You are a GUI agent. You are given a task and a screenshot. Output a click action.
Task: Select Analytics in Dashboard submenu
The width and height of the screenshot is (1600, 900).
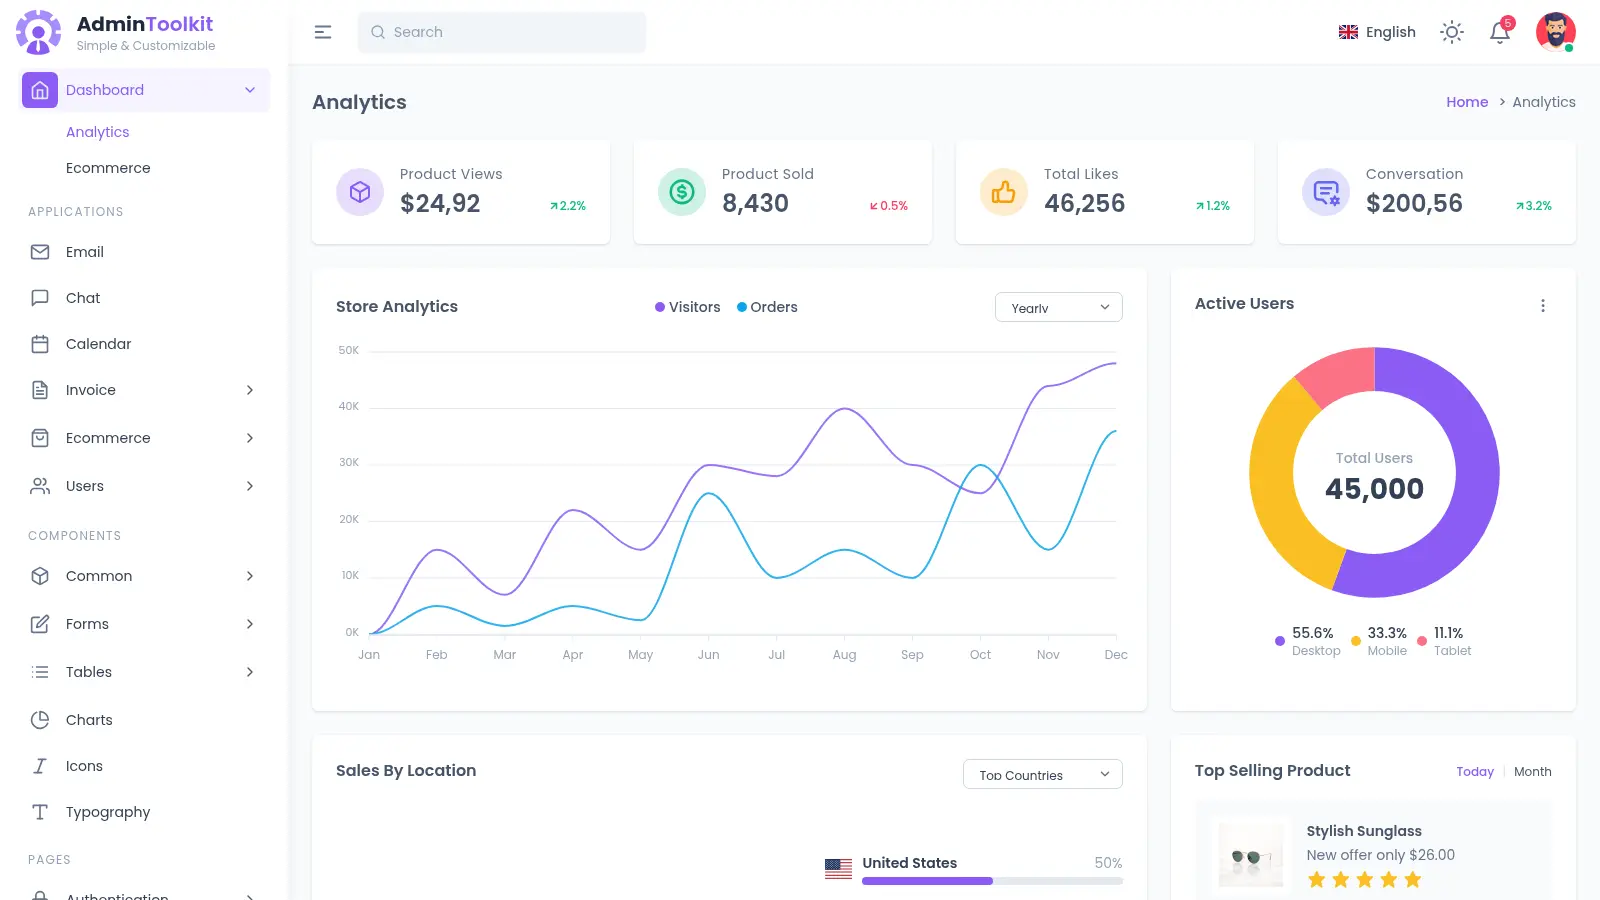click(x=98, y=132)
